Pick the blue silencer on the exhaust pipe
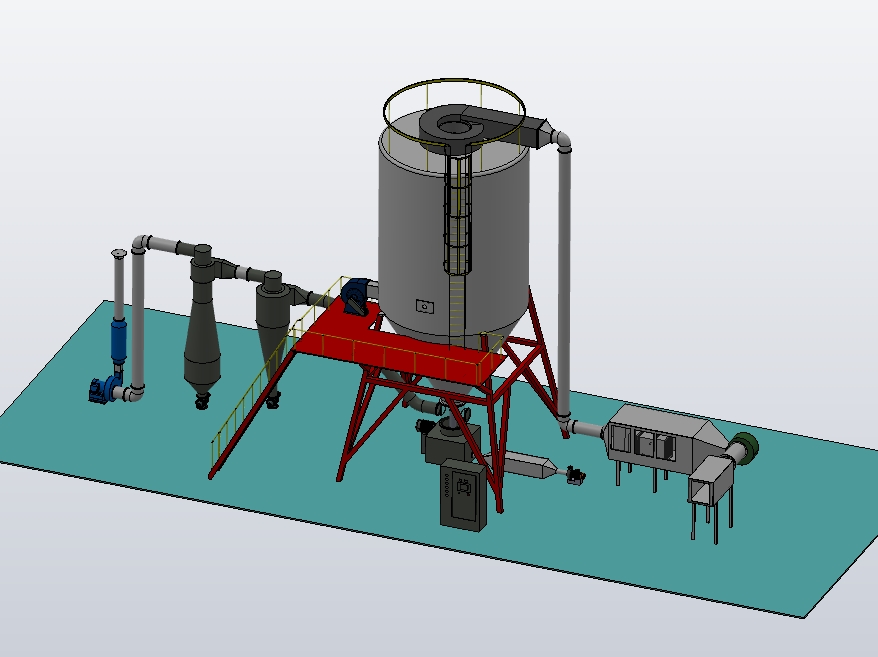This screenshot has width=878, height=657. (119, 341)
